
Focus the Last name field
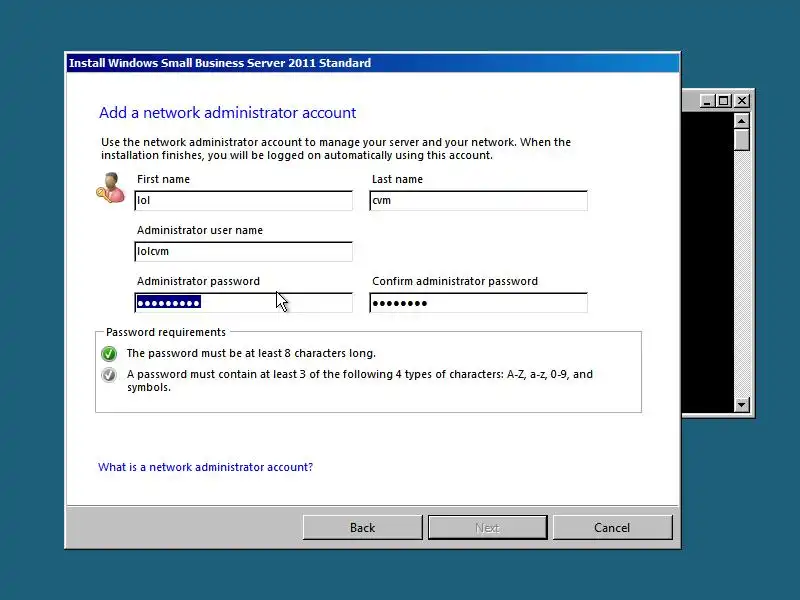click(478, 201)
